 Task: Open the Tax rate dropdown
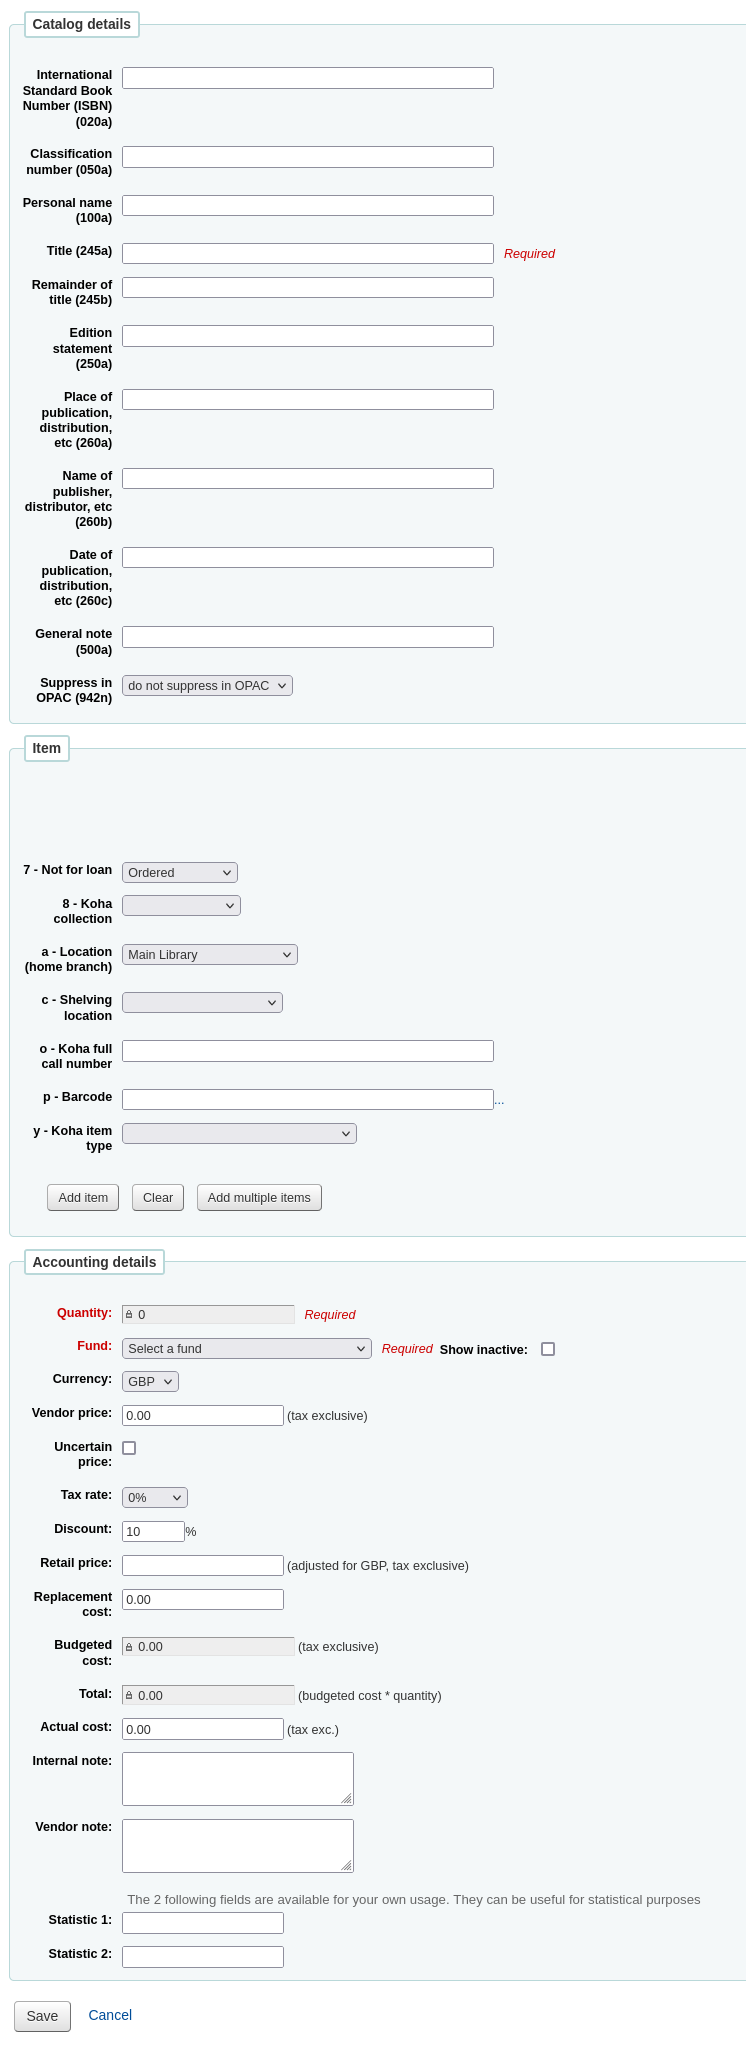click(x=155, y=1498)
